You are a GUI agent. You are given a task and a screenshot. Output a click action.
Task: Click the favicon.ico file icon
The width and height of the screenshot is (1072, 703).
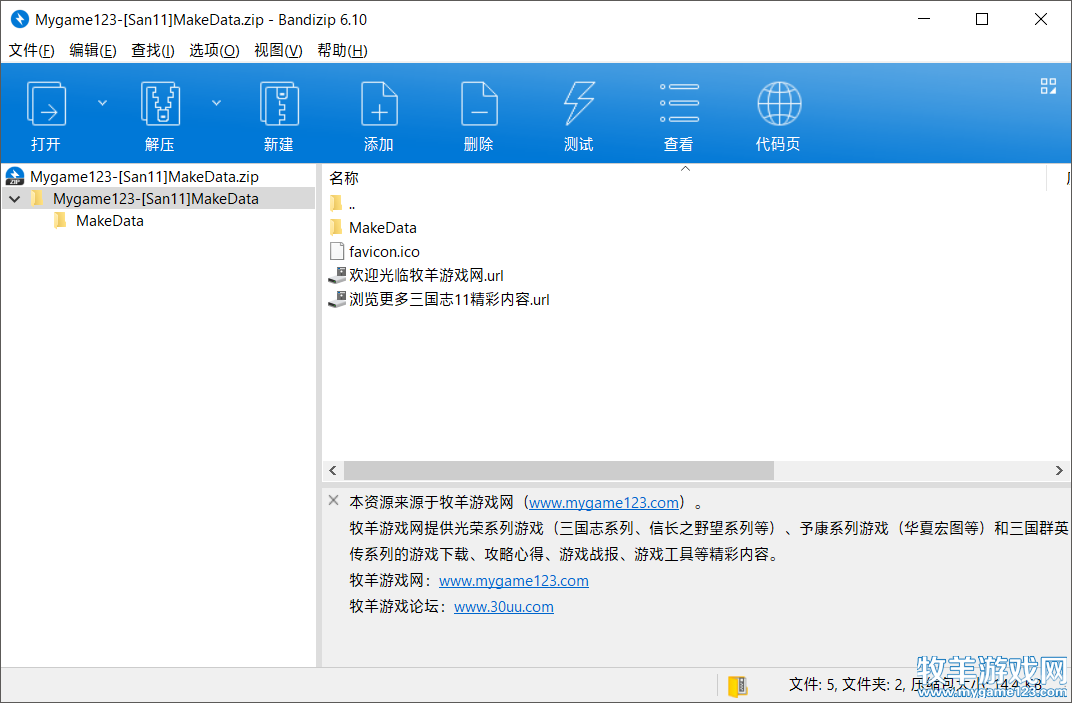click(x=336, y=252)
